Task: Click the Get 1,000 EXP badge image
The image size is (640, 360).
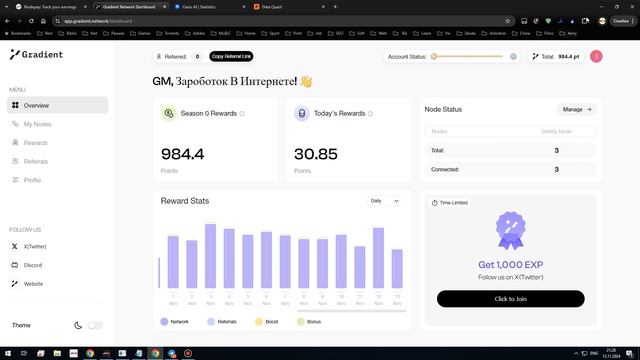Action: tap(511, 231)
